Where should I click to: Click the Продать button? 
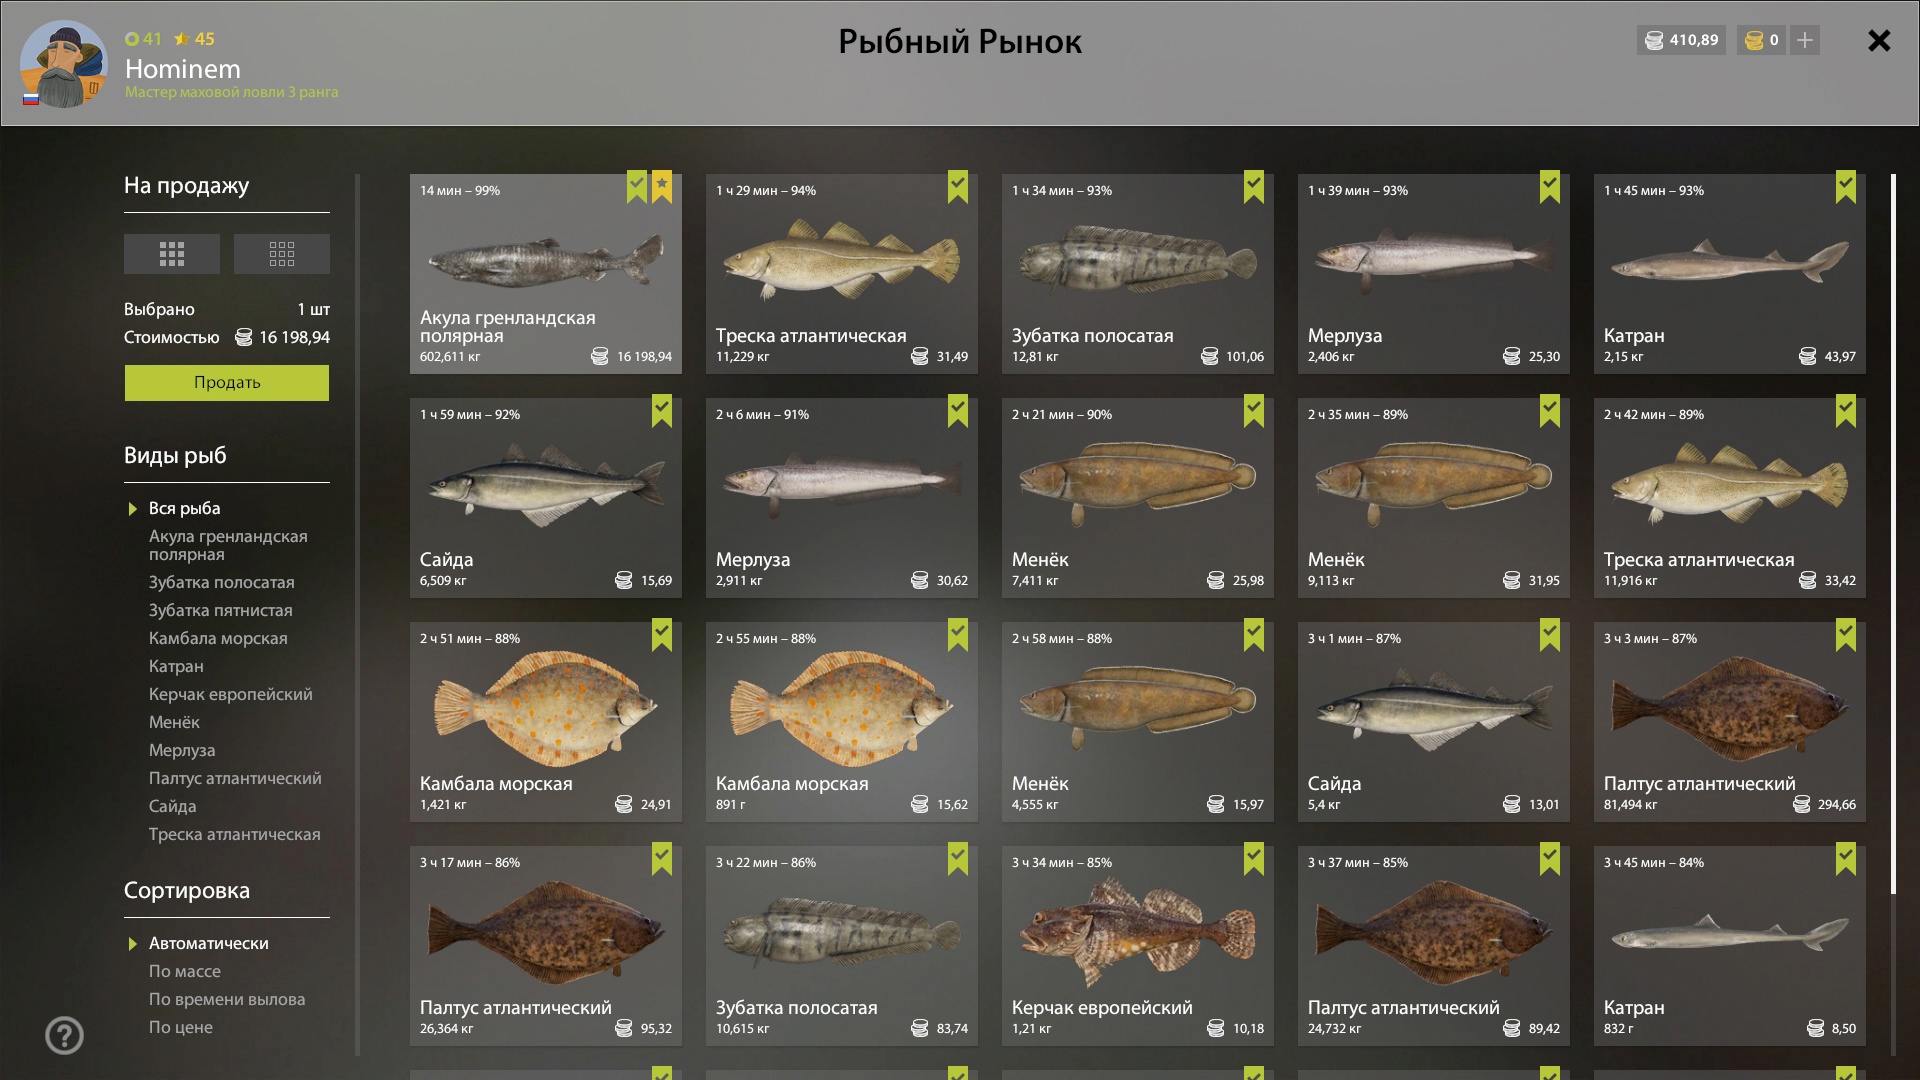pyautogui.click(x=227, y=382)
